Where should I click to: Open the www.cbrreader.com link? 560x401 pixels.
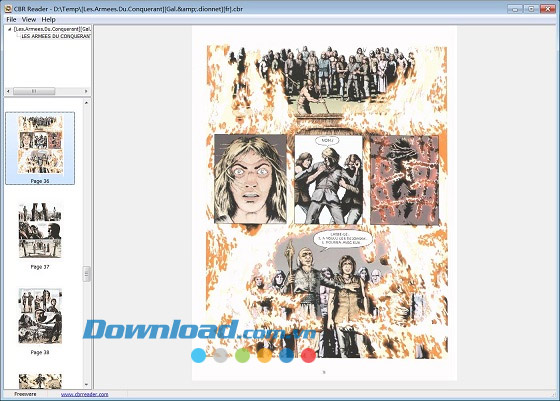84,394
